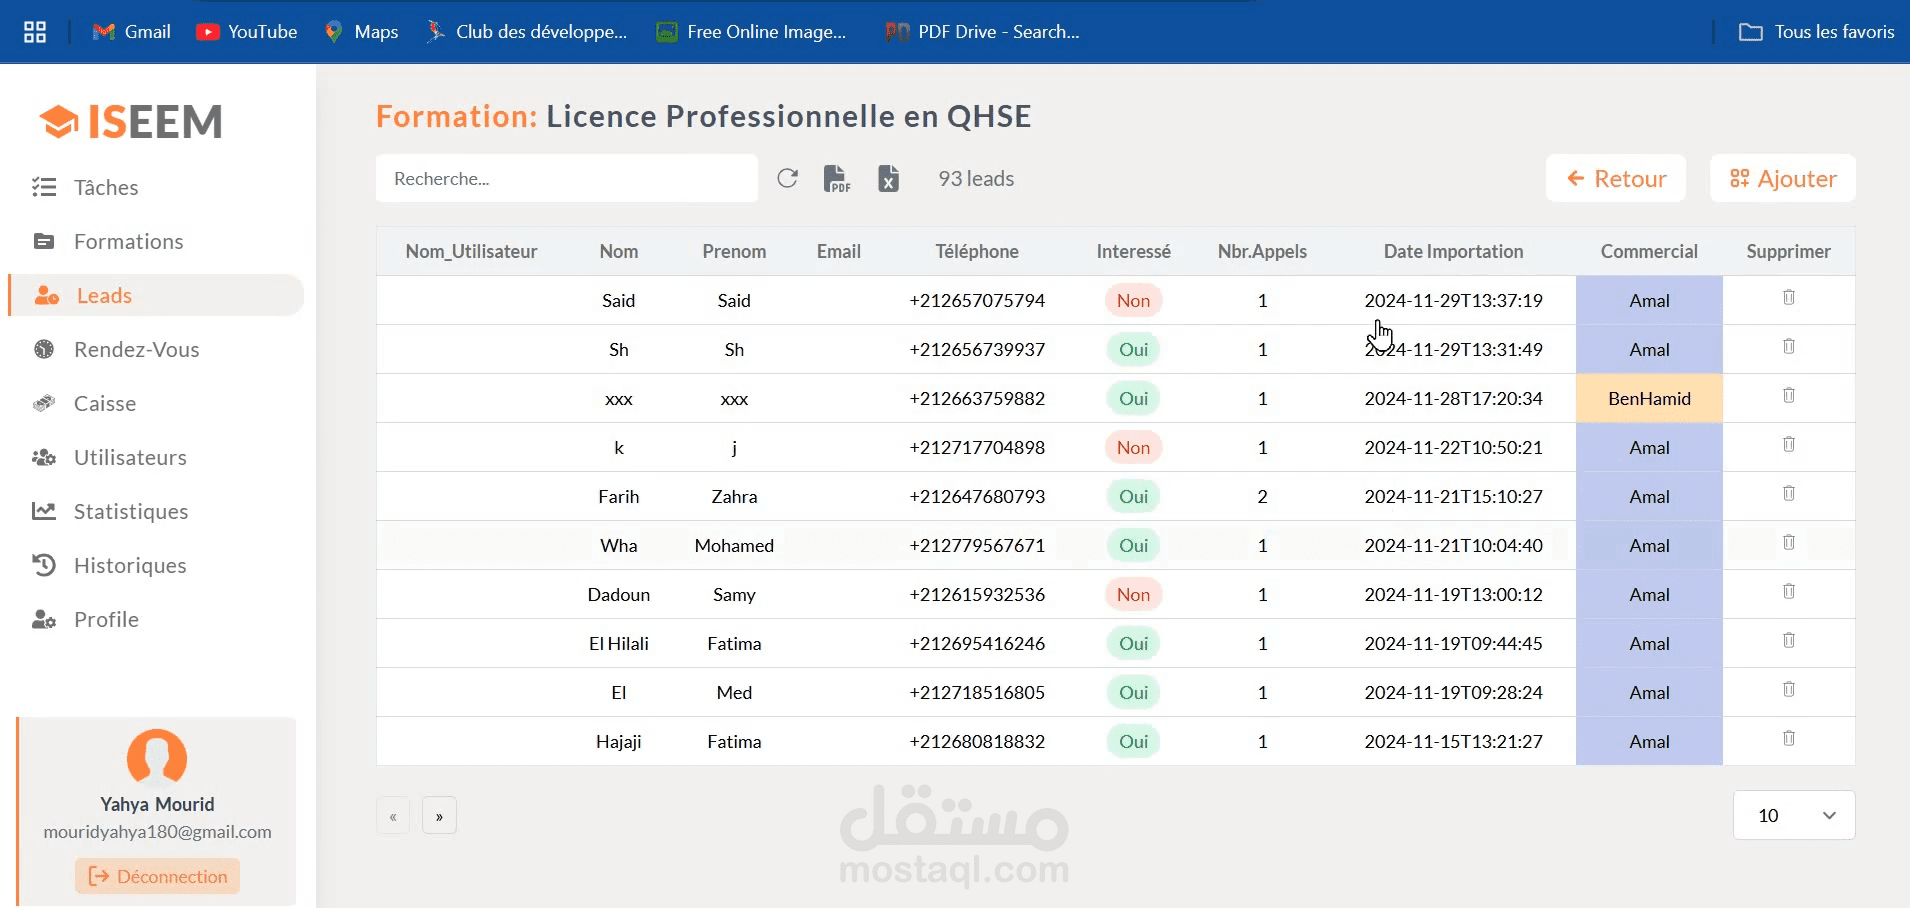Click phone number +212647680793
The height and width of the screenshot is (908, 1910).
tap(977, 496)
